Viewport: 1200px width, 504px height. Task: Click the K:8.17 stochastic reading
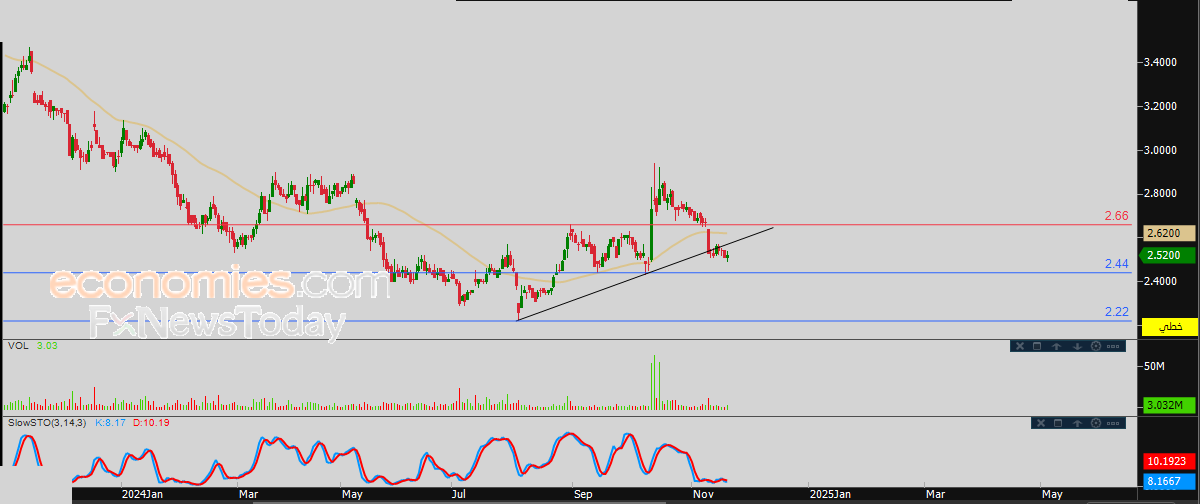click(x=109, y=423)
